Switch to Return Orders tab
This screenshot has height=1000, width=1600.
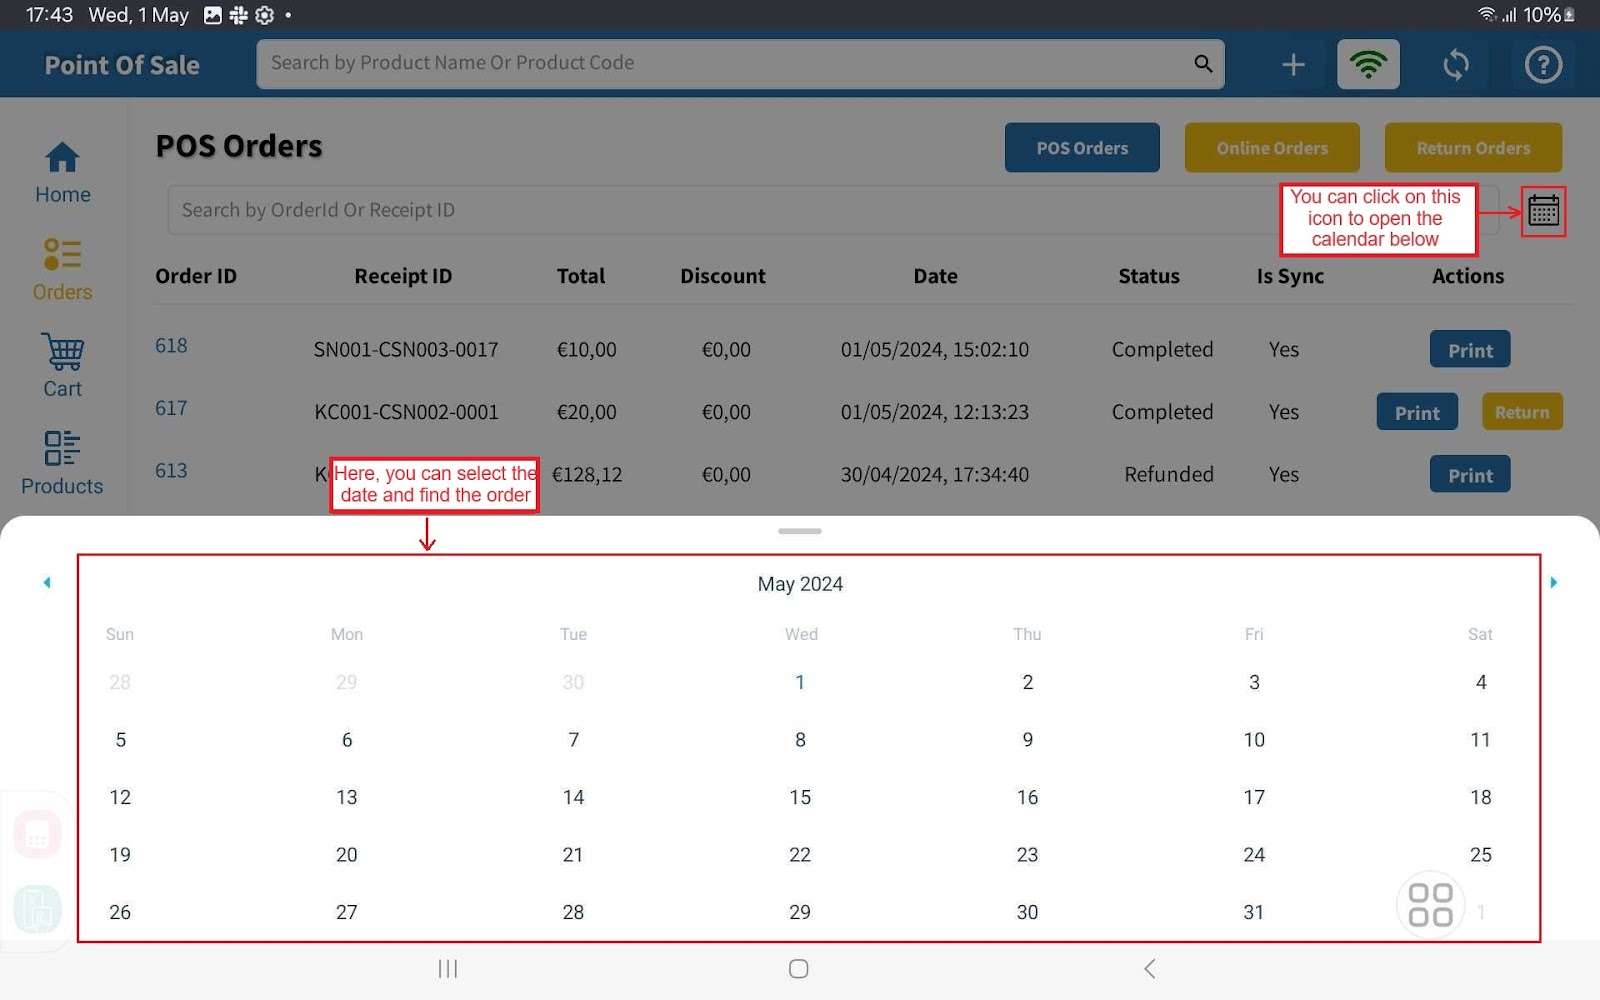click(x=1472, y=148)
